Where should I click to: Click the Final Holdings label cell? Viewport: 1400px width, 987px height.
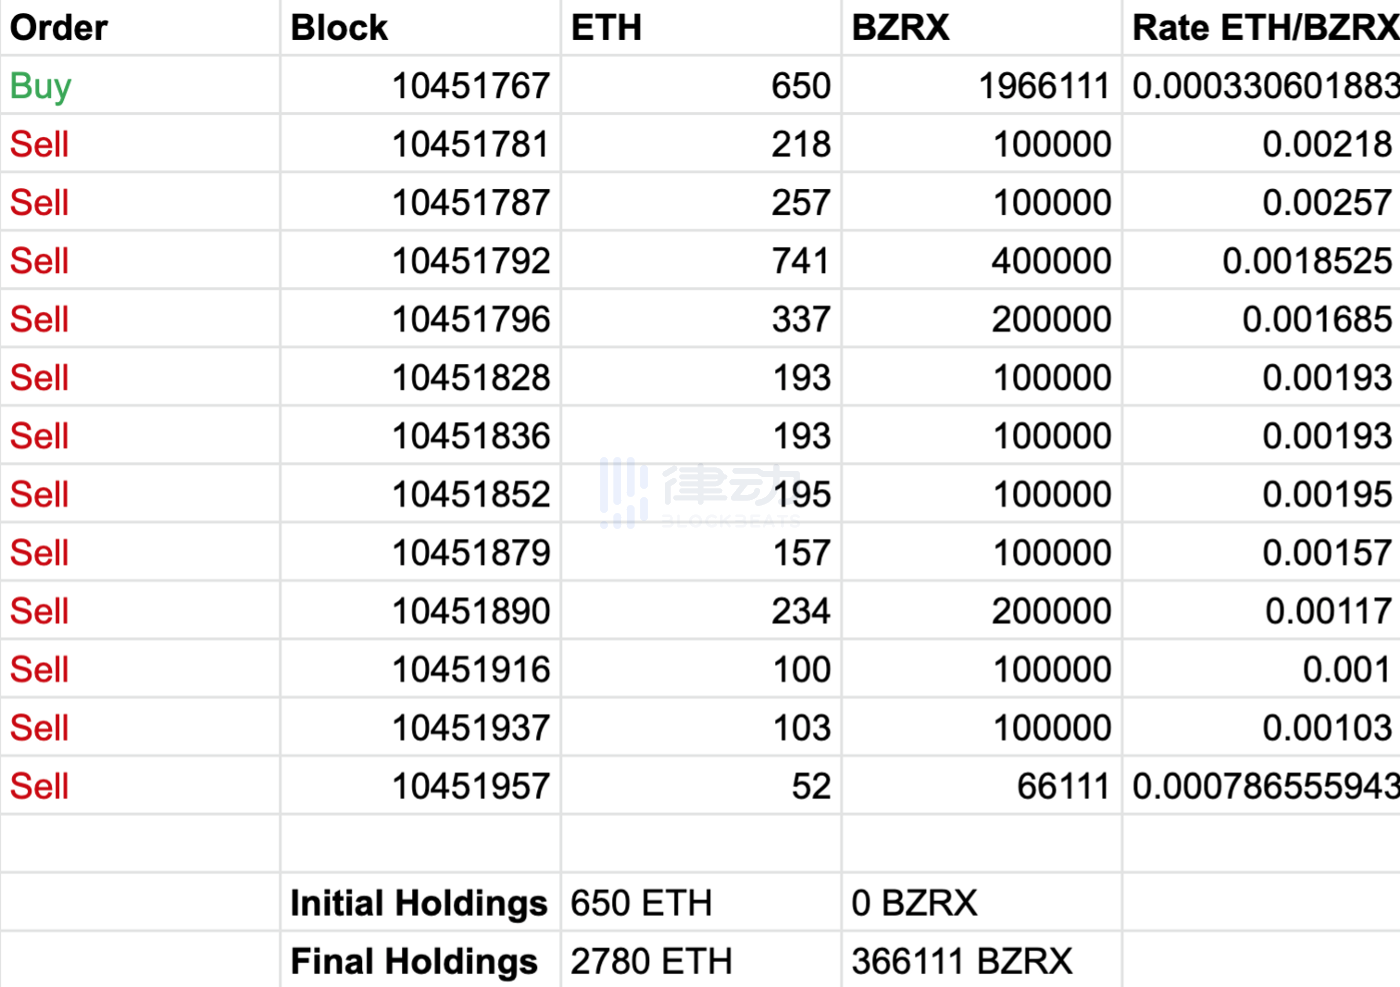pyautogui.click(x=414, y=961)
